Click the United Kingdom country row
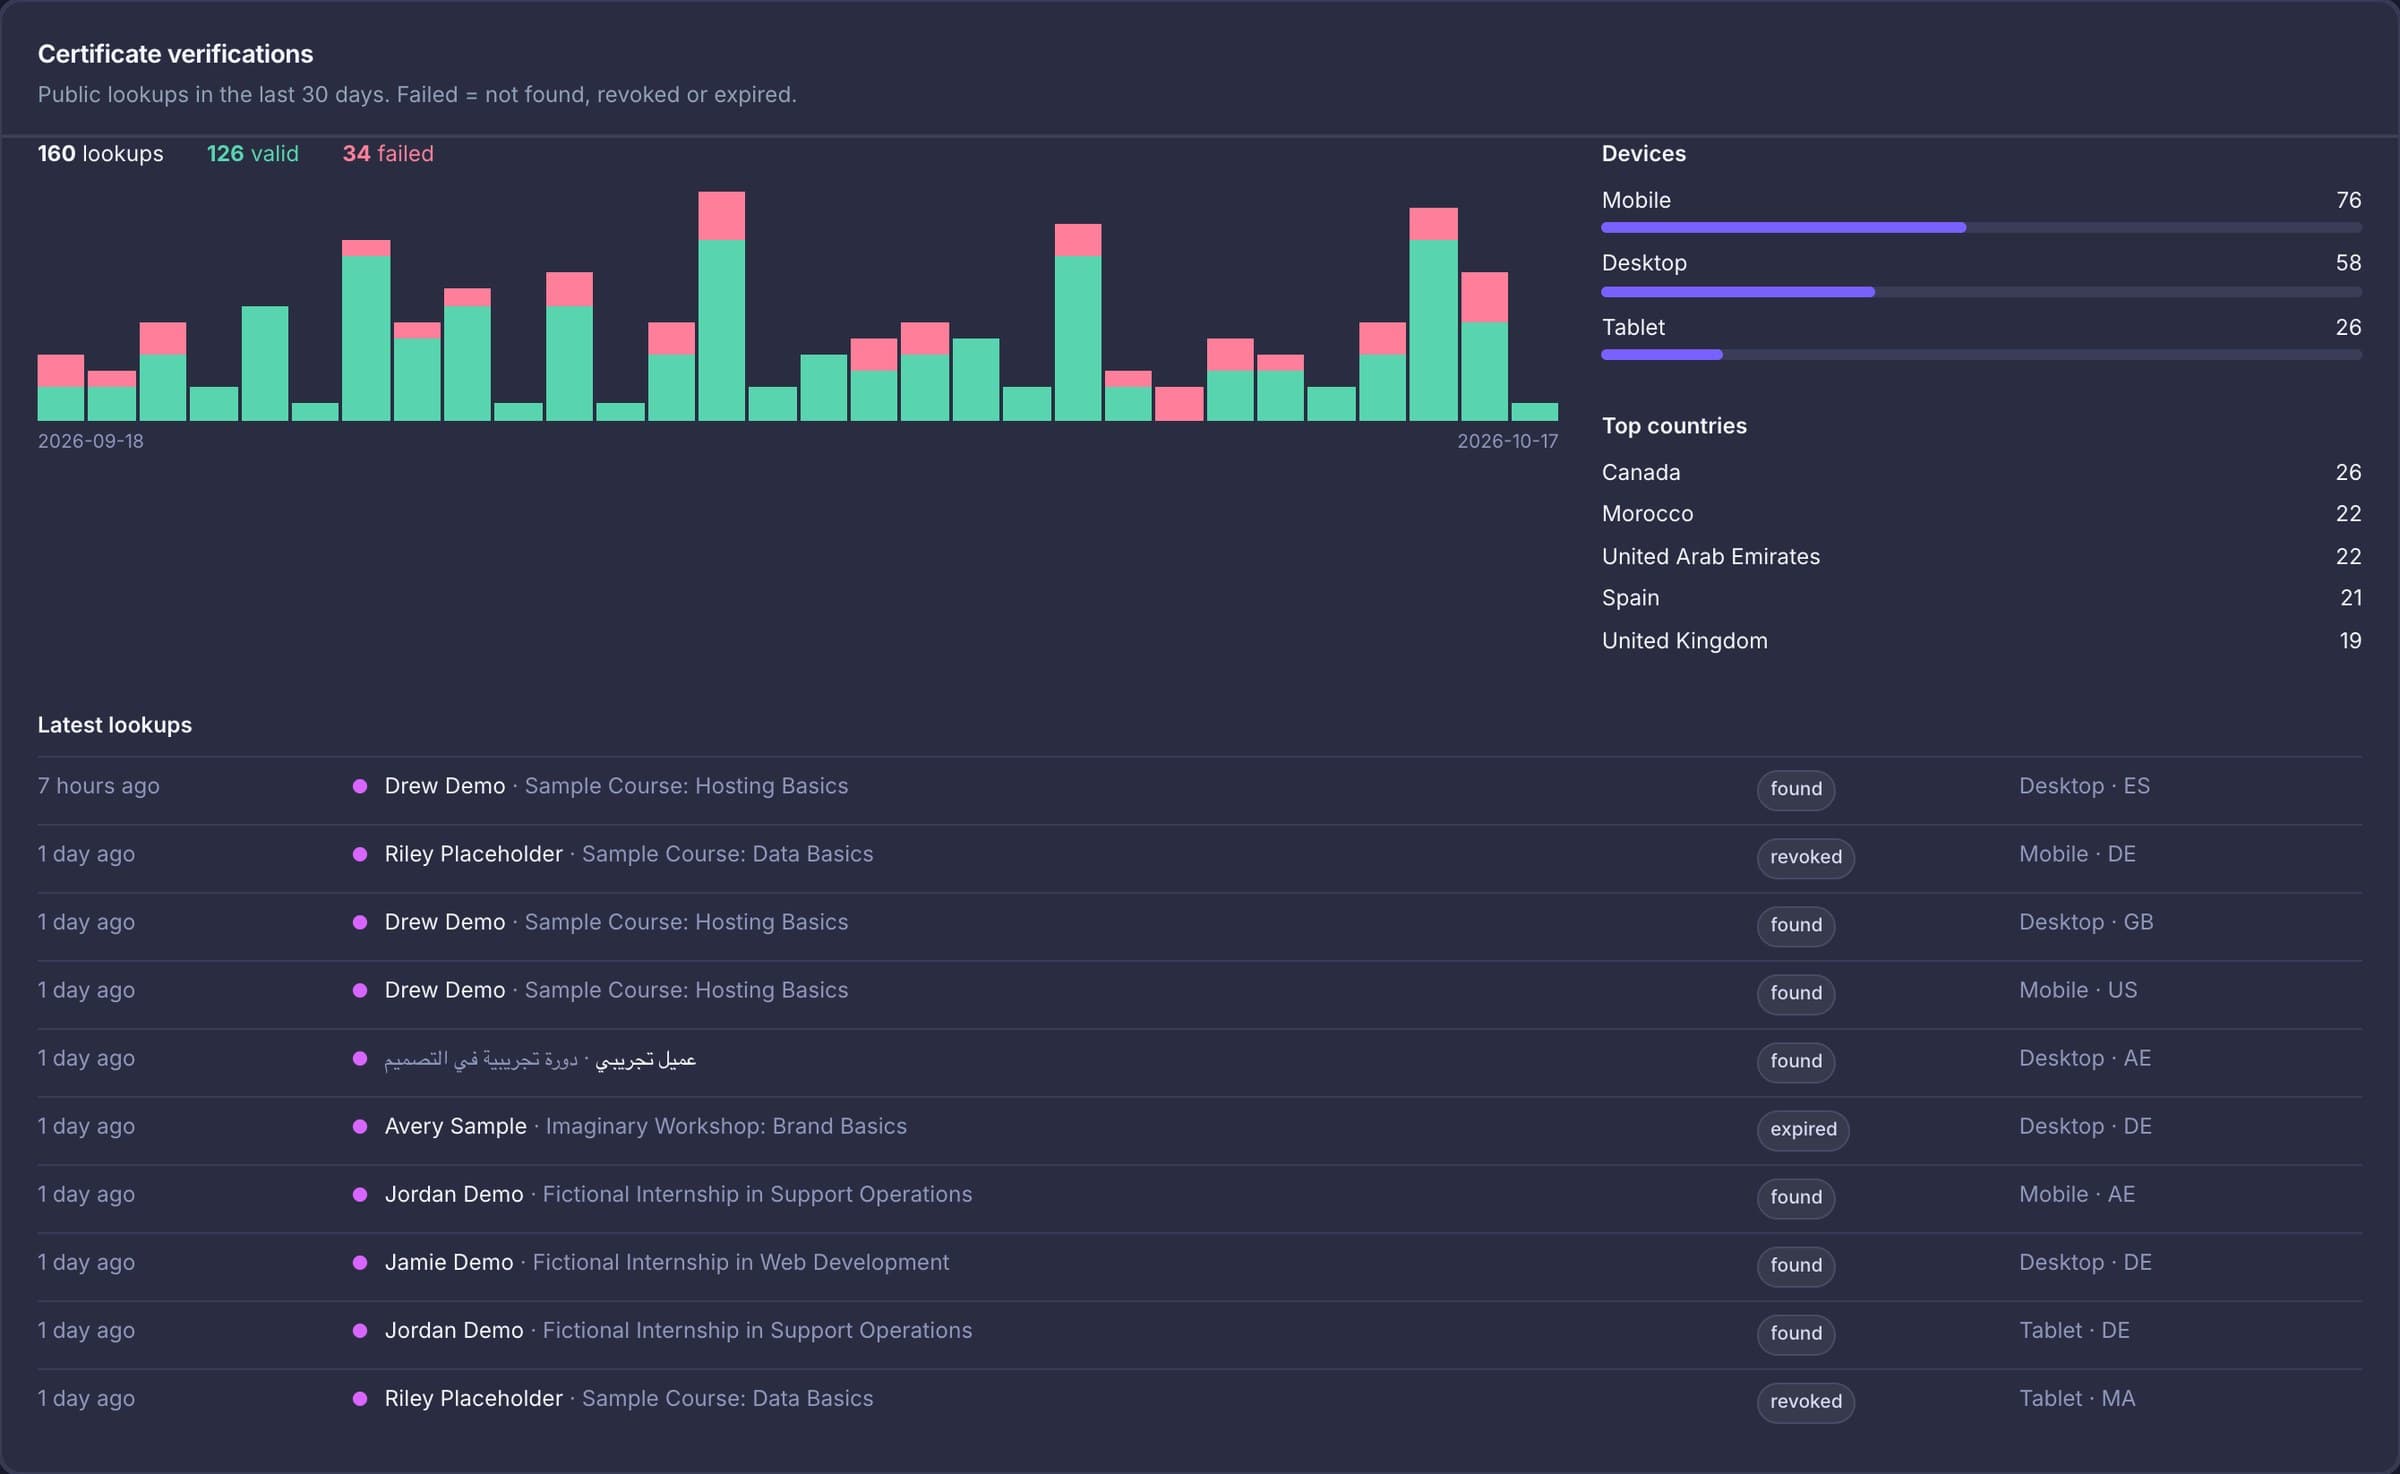 tap(1981, 641)
